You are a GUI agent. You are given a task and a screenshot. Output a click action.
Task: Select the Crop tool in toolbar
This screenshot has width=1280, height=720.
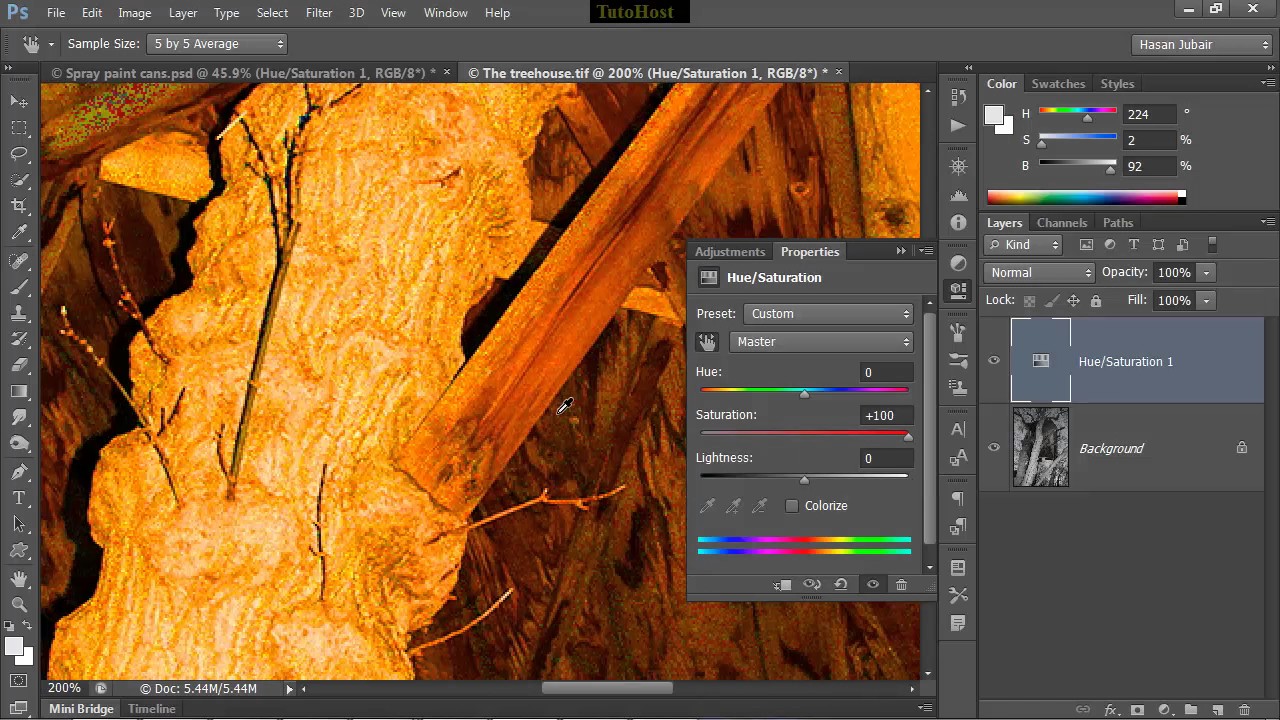pos(19,206)
